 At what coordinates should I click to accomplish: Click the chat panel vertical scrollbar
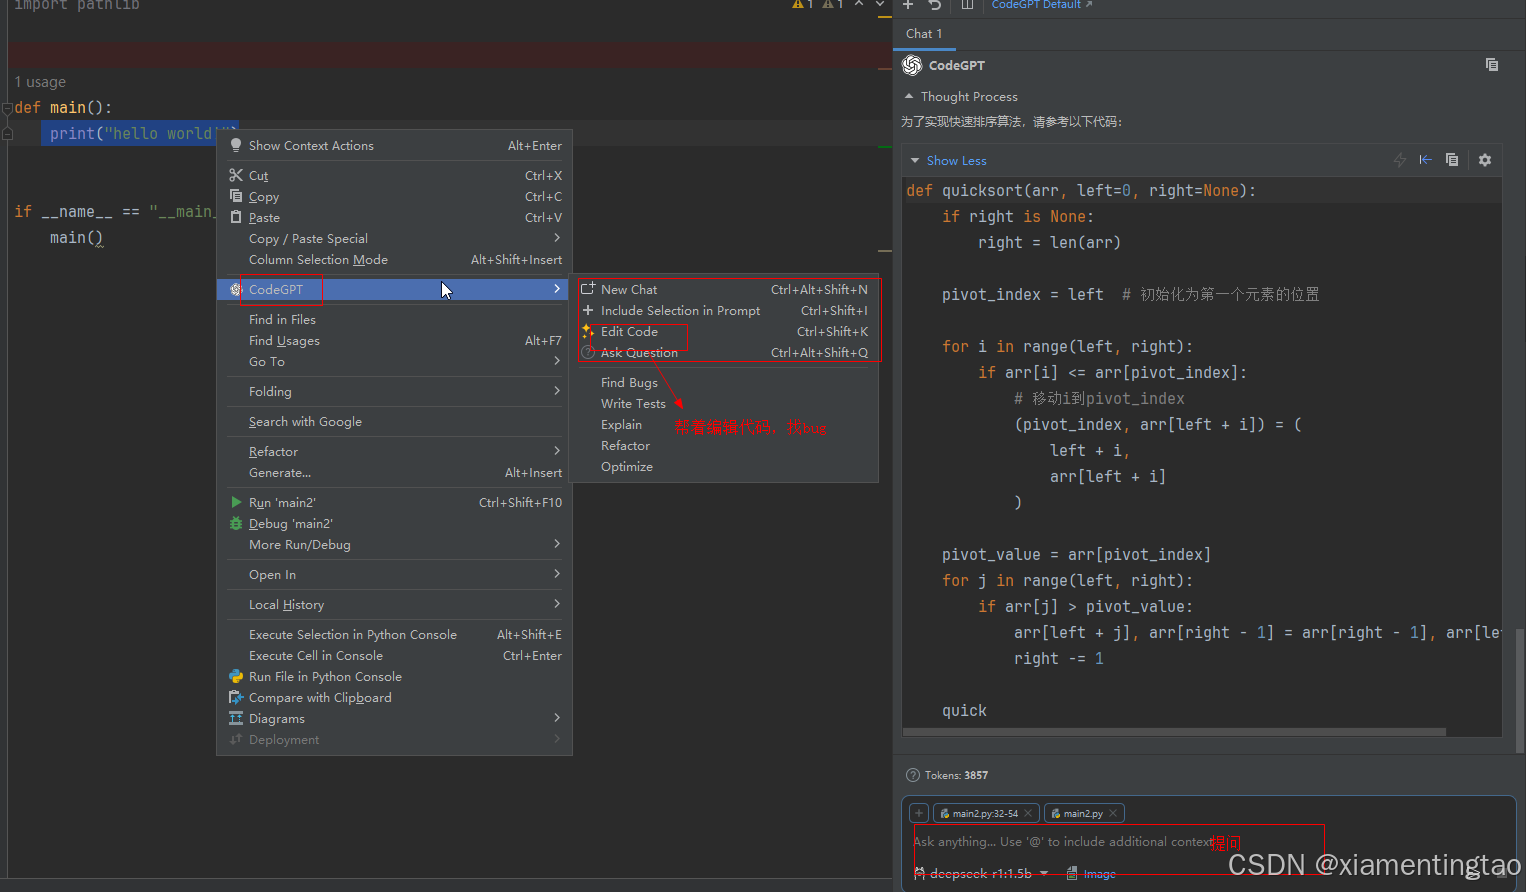pos(1520,690)
